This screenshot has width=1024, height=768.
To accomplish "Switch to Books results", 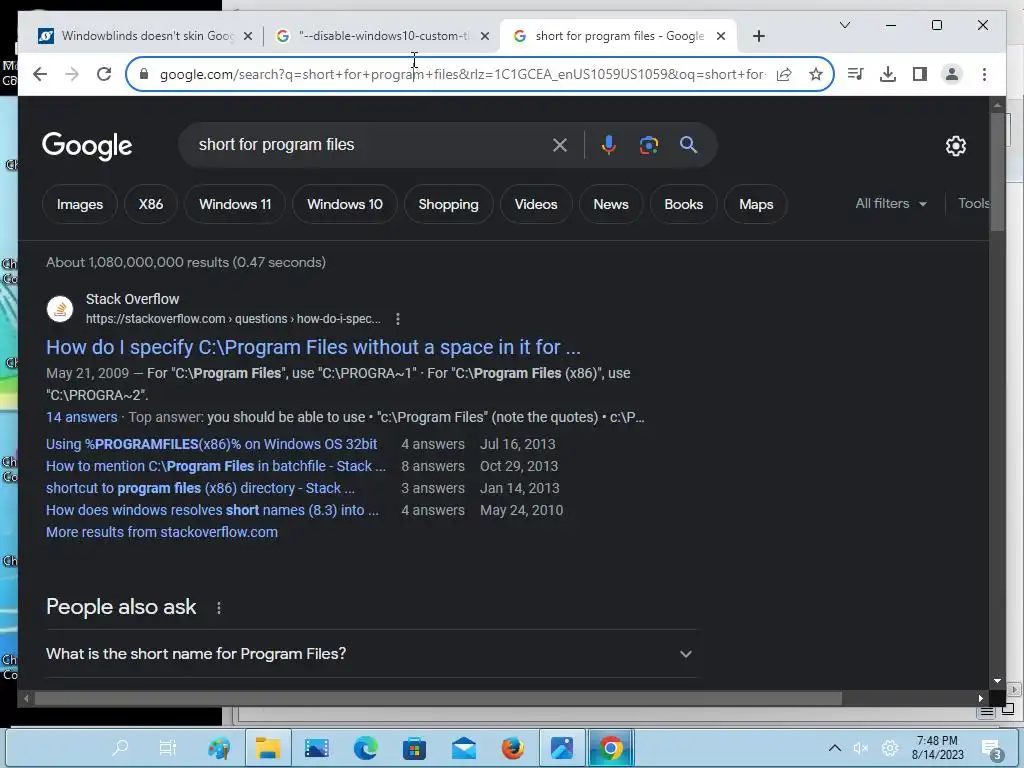I will [x=684, y=204].
